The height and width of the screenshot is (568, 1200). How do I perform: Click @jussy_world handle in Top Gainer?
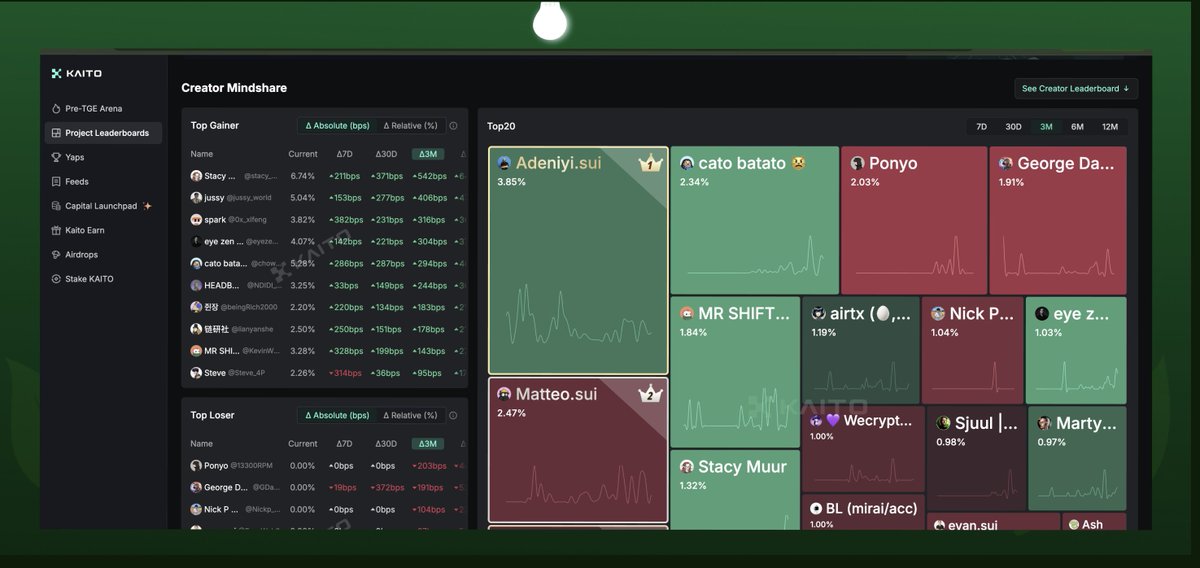click(x=249, y=198)
